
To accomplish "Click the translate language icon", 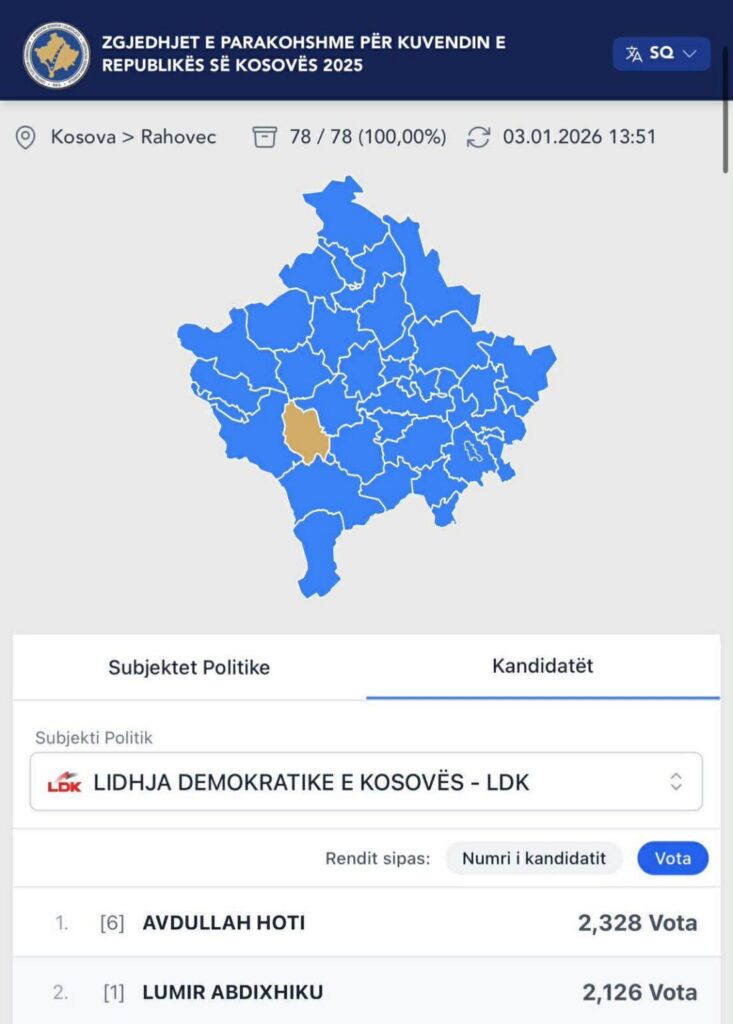I will 634,54.
